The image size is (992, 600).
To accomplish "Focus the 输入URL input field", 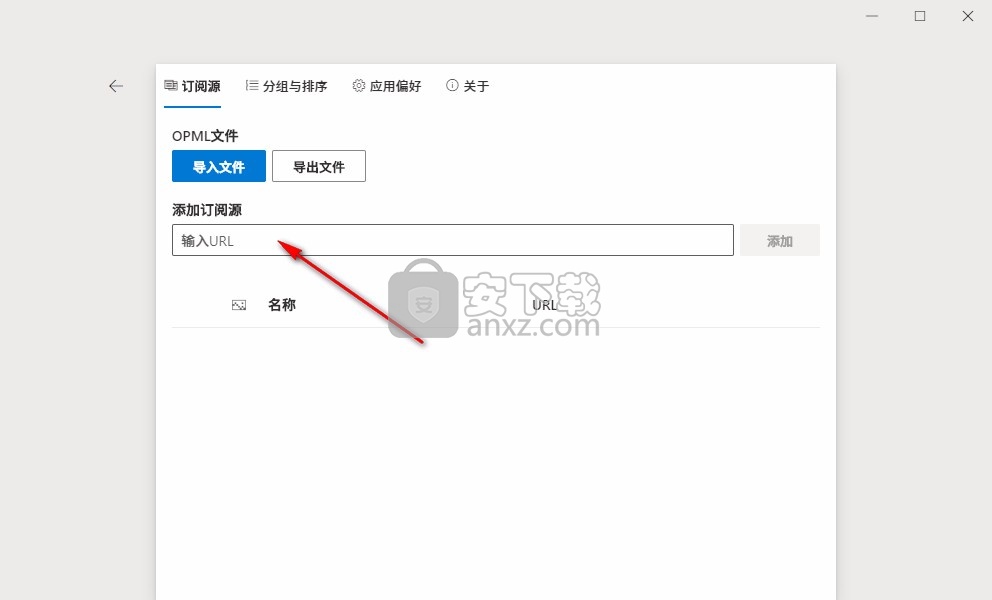I will pyautogui.click(x=453, y=241).
